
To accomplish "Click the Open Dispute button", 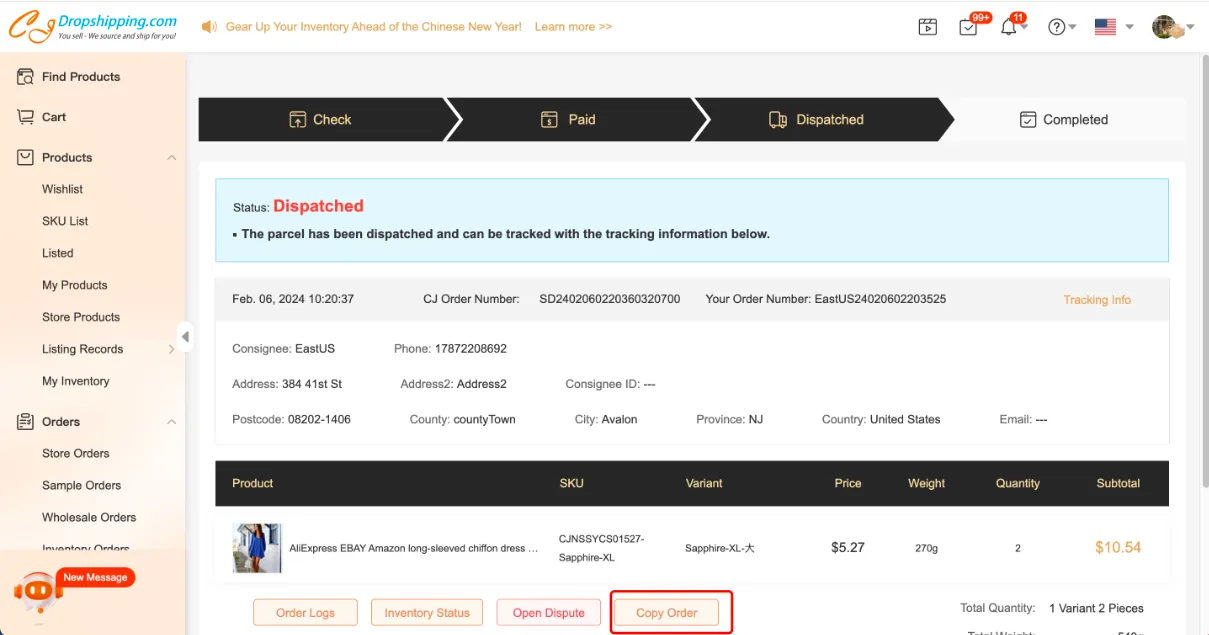I will click(x=549, y=613).
